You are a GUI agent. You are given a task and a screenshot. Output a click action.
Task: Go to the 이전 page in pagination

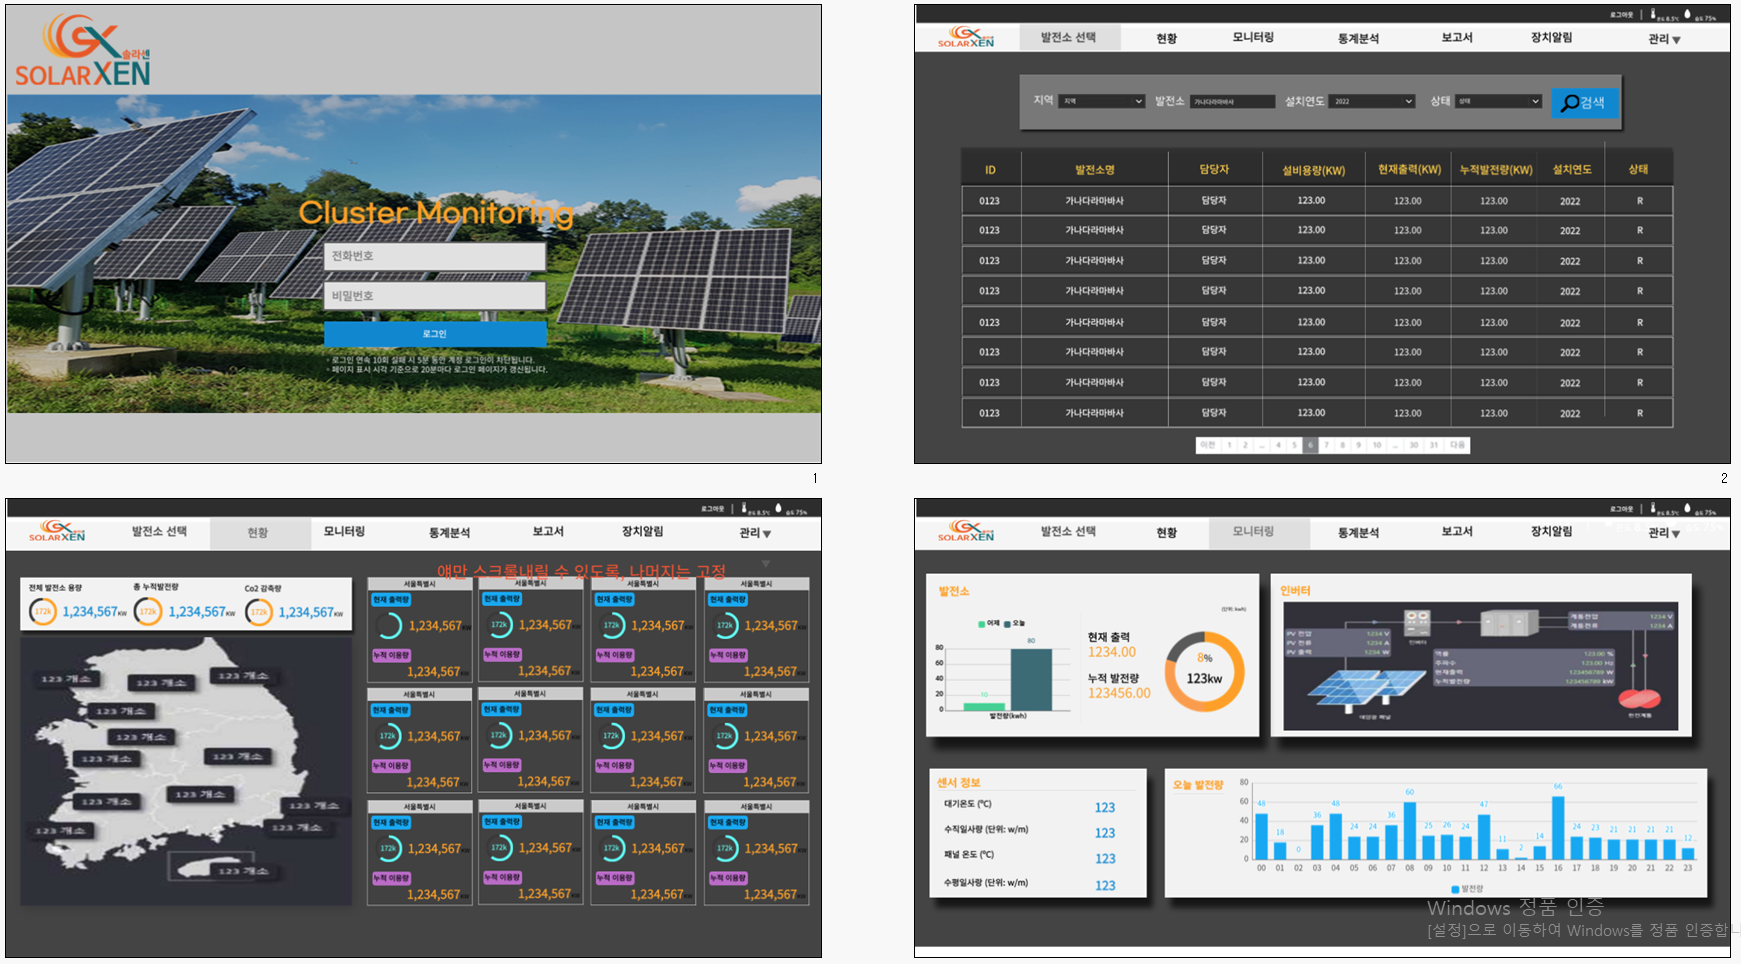1208,445
